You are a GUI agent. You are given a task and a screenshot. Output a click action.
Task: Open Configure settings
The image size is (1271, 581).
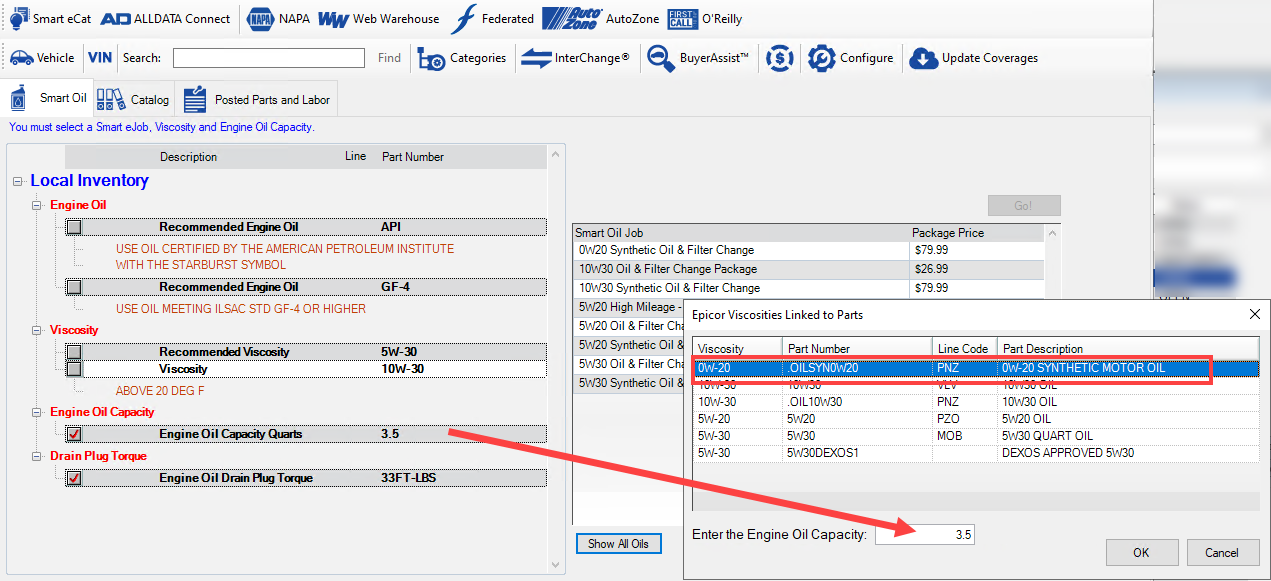[851, 58]
